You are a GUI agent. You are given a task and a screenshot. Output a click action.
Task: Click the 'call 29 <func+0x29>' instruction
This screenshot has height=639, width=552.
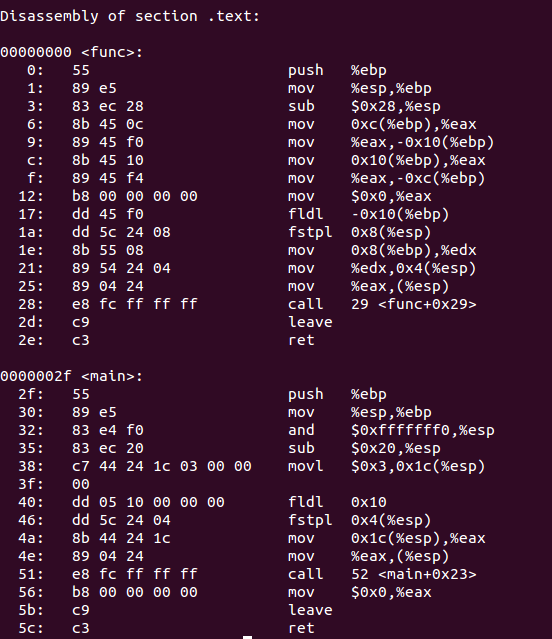coord(382,304)
